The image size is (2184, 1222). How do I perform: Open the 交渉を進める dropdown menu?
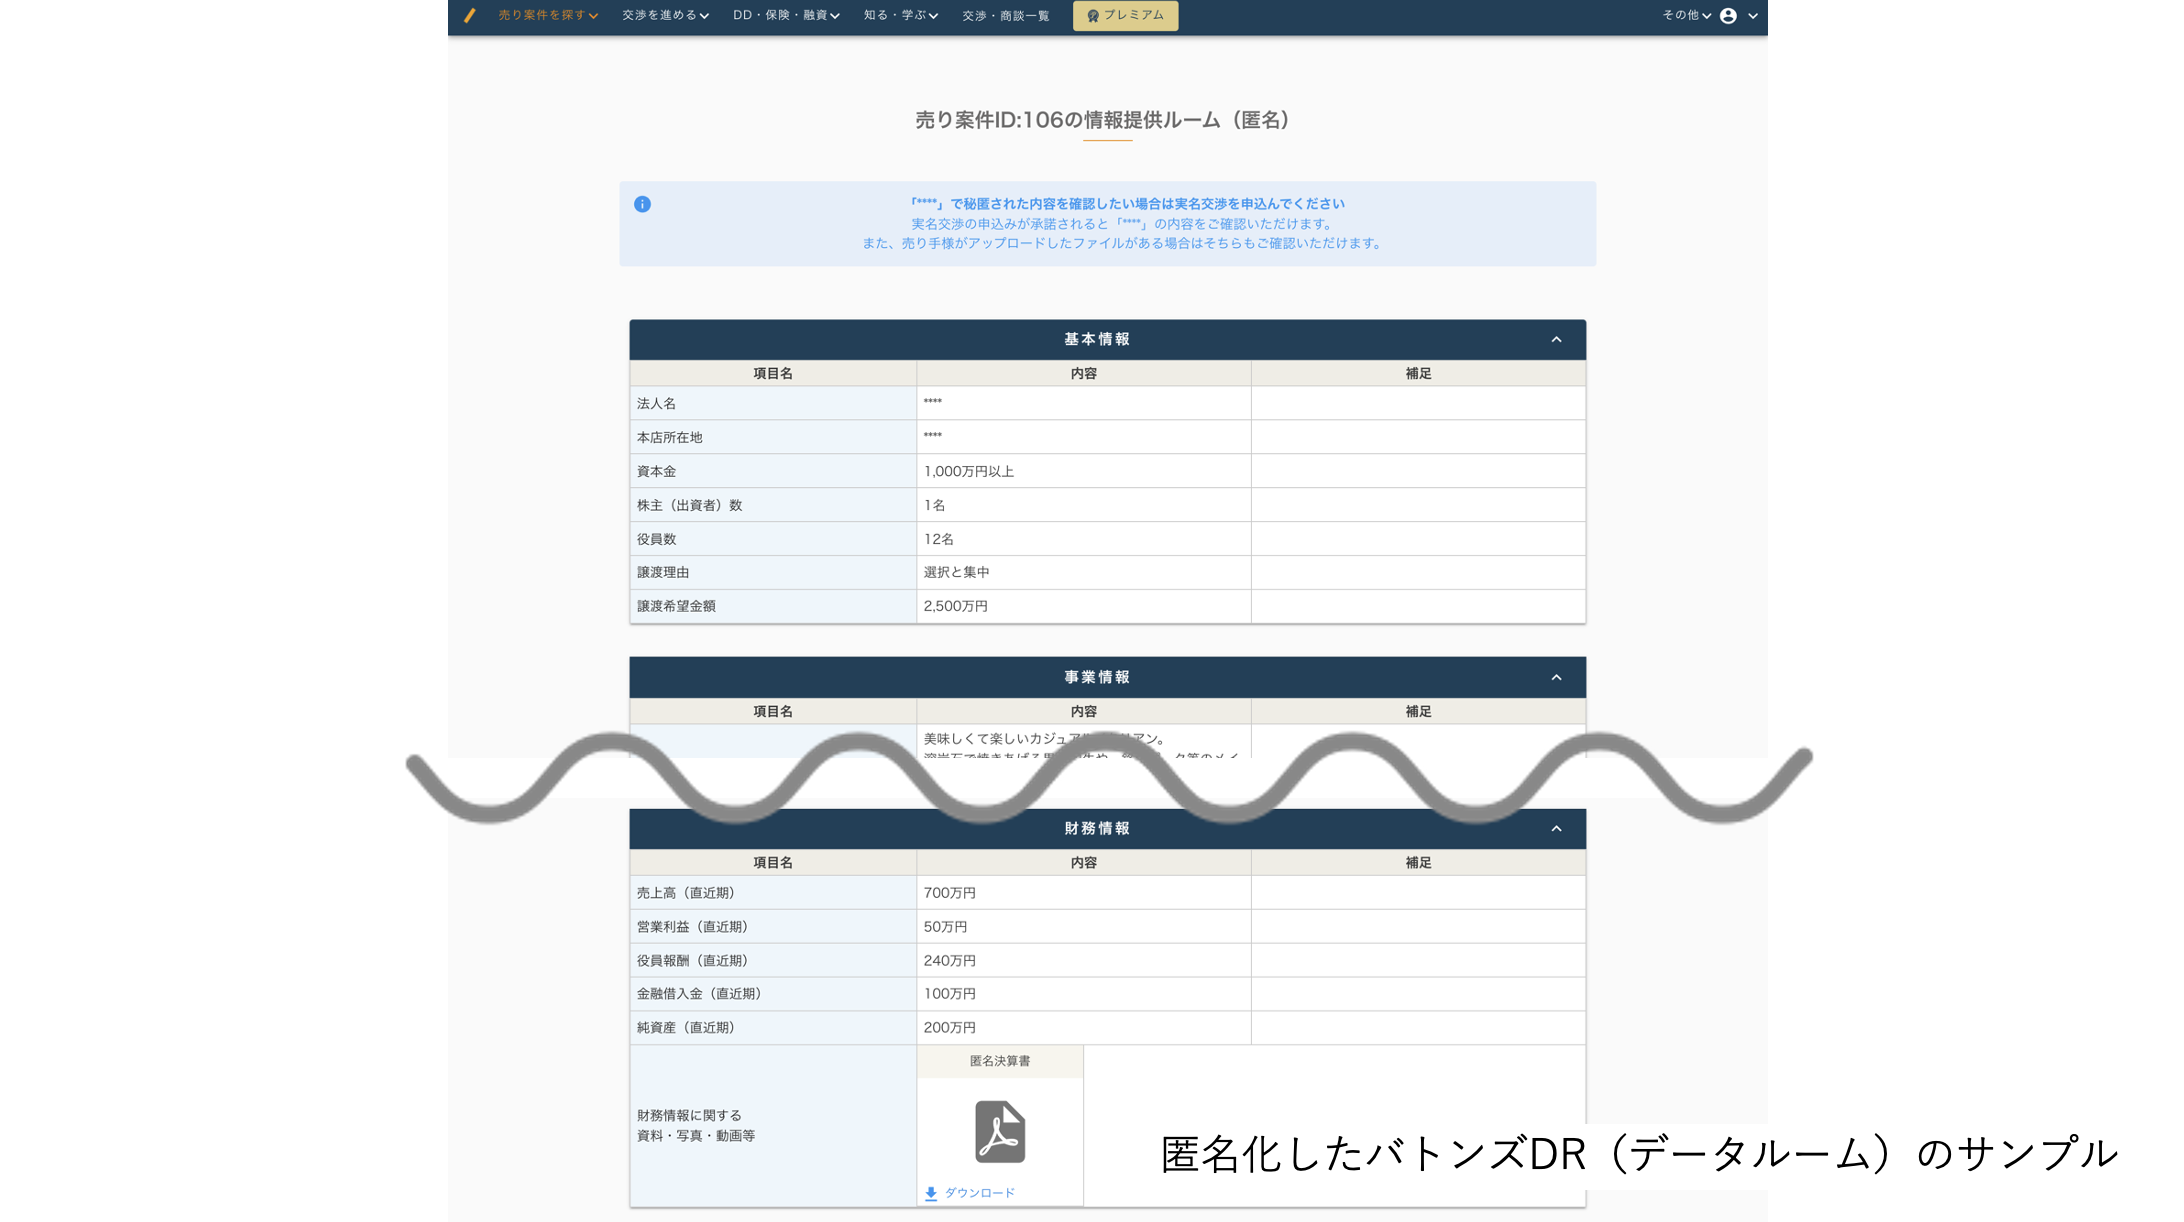(x=665, y=15)
